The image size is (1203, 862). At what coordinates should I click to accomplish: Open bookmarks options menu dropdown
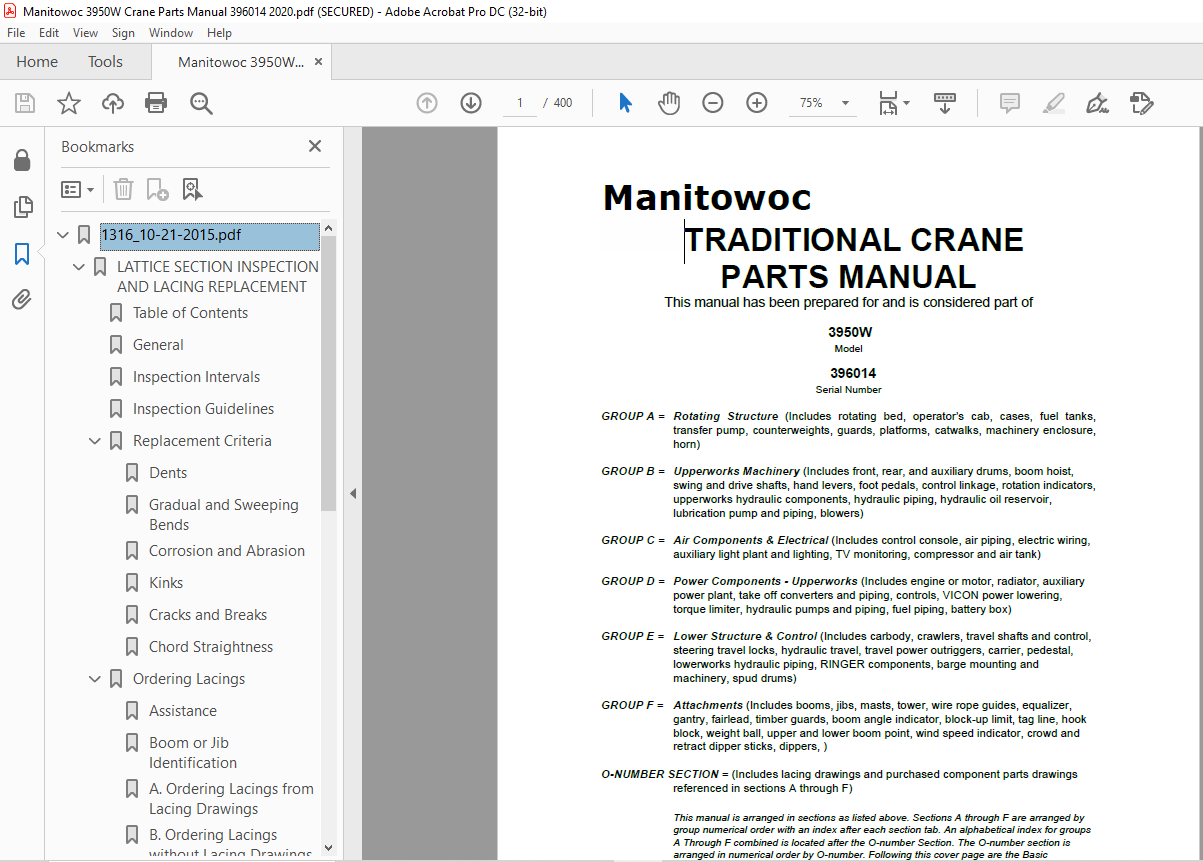click(78, 189)
